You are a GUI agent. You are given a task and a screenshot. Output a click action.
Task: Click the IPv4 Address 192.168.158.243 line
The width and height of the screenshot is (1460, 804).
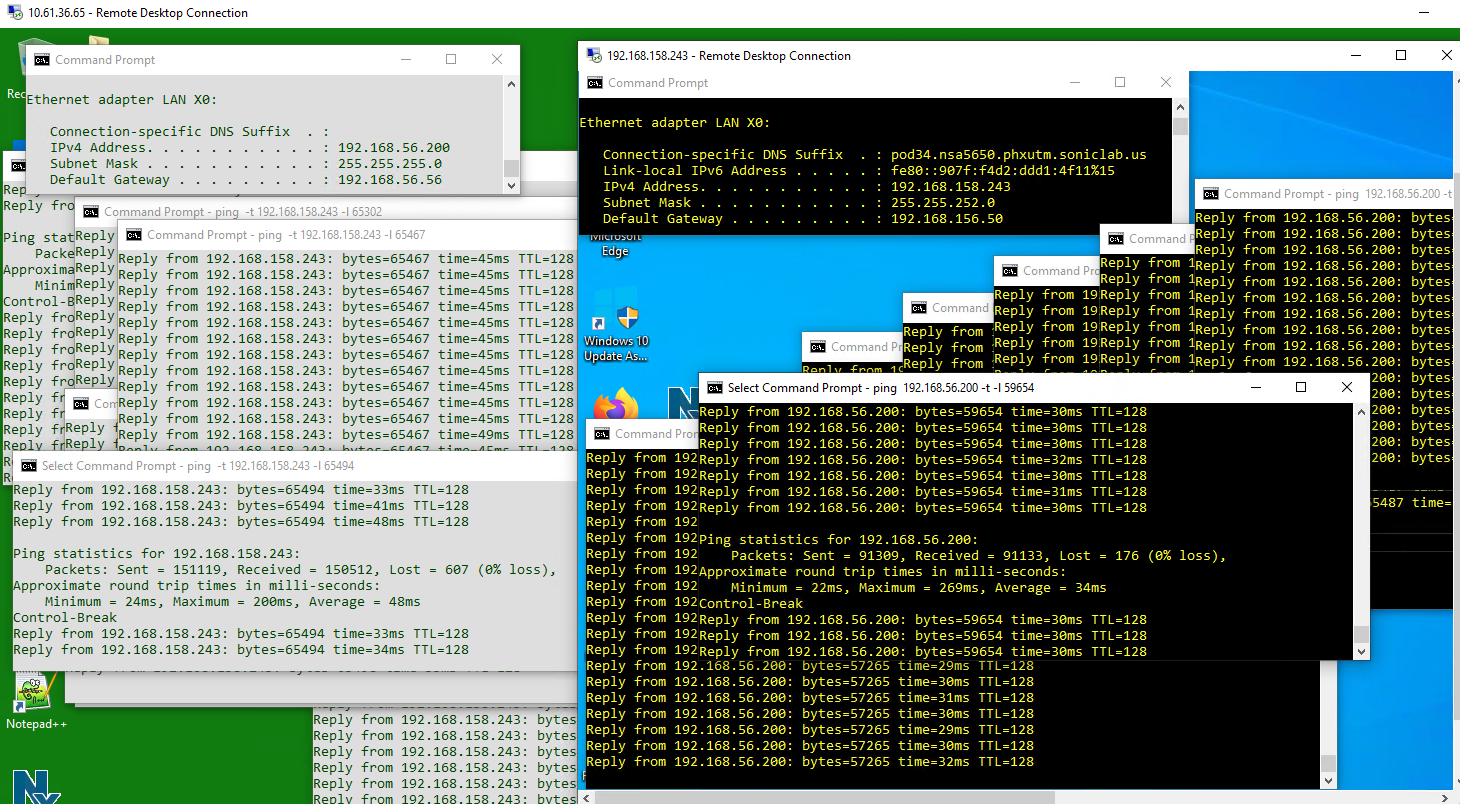tap(806, 187)
